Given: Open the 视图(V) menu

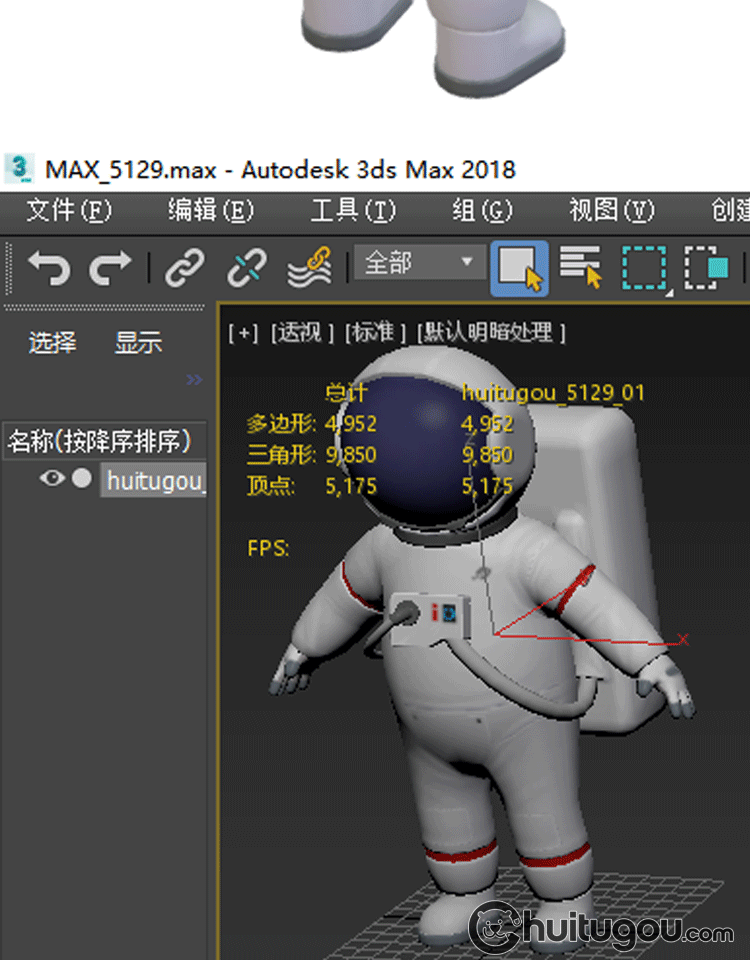Looking at the screenshot, I should [612, 211].
